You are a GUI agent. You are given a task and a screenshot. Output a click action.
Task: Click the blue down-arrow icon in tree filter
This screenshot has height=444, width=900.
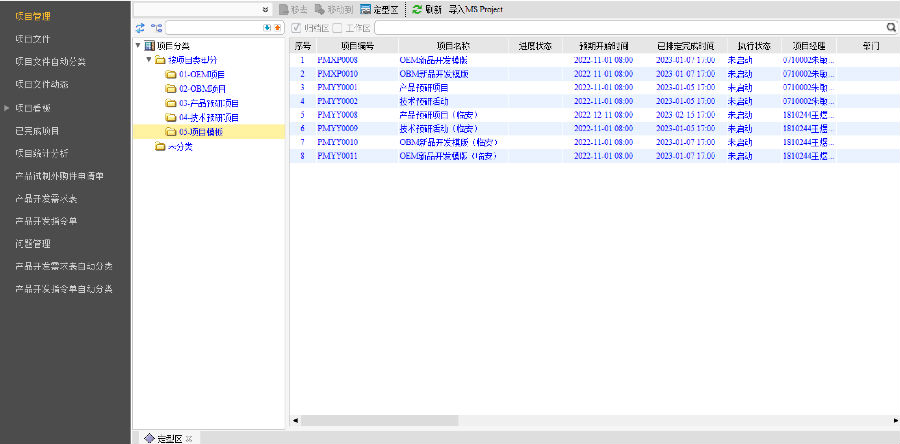(x=266, y=28)
